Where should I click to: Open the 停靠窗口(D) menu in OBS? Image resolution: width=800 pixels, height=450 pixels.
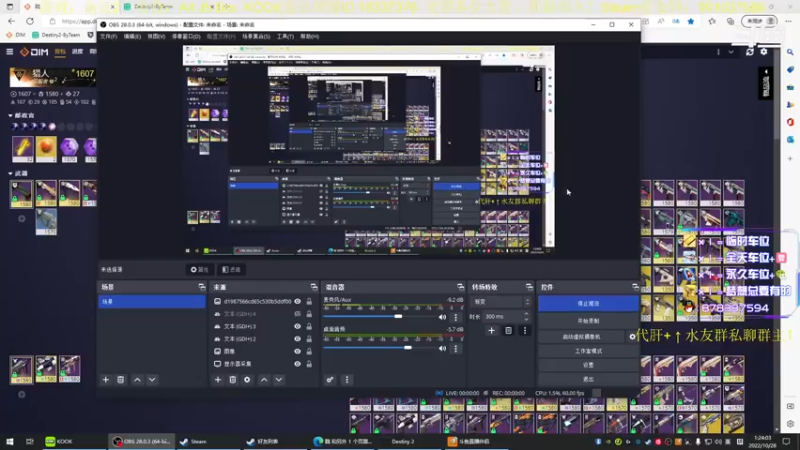[186, 37]
